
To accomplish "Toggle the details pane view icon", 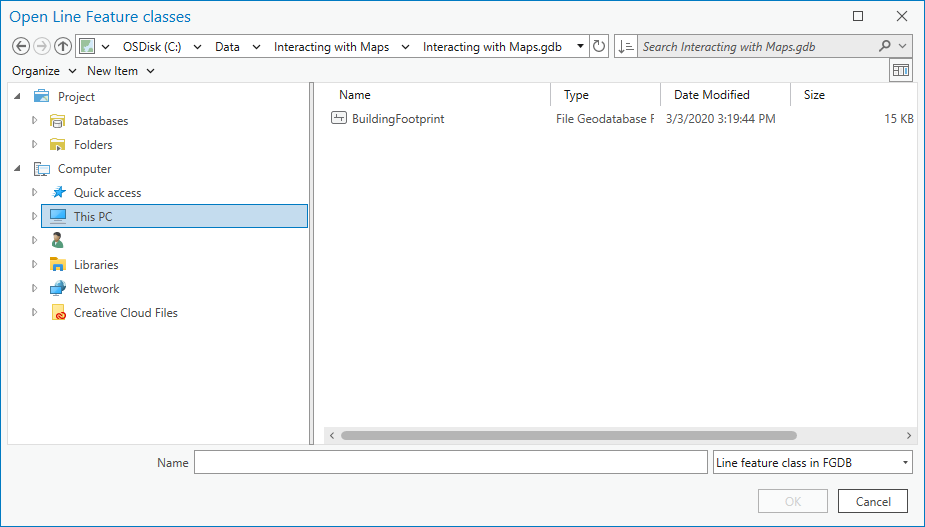I will point(901,70).
